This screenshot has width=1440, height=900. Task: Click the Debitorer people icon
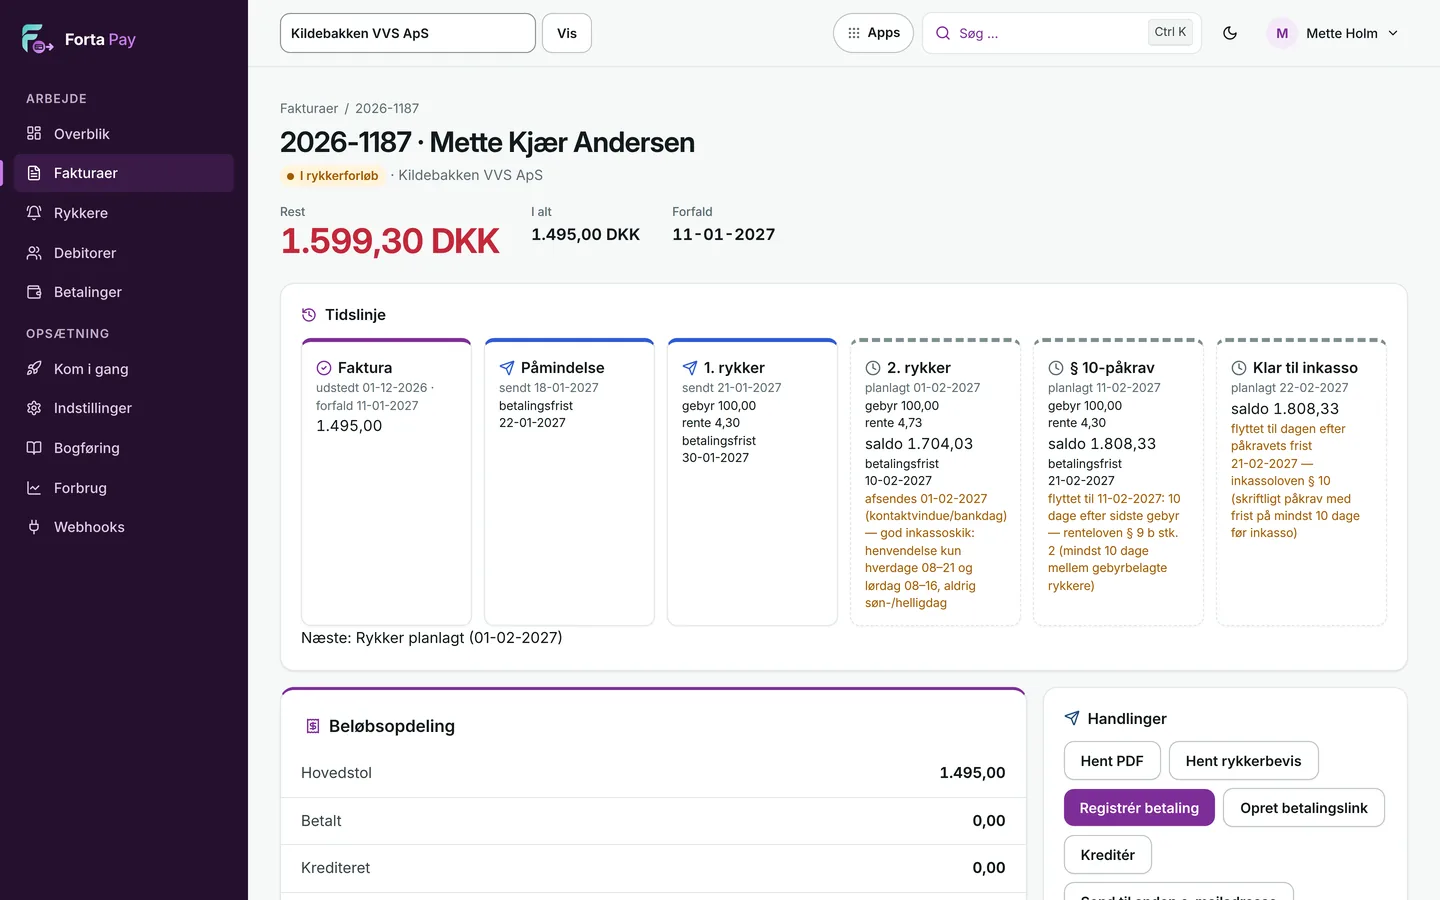pos(34,253)
